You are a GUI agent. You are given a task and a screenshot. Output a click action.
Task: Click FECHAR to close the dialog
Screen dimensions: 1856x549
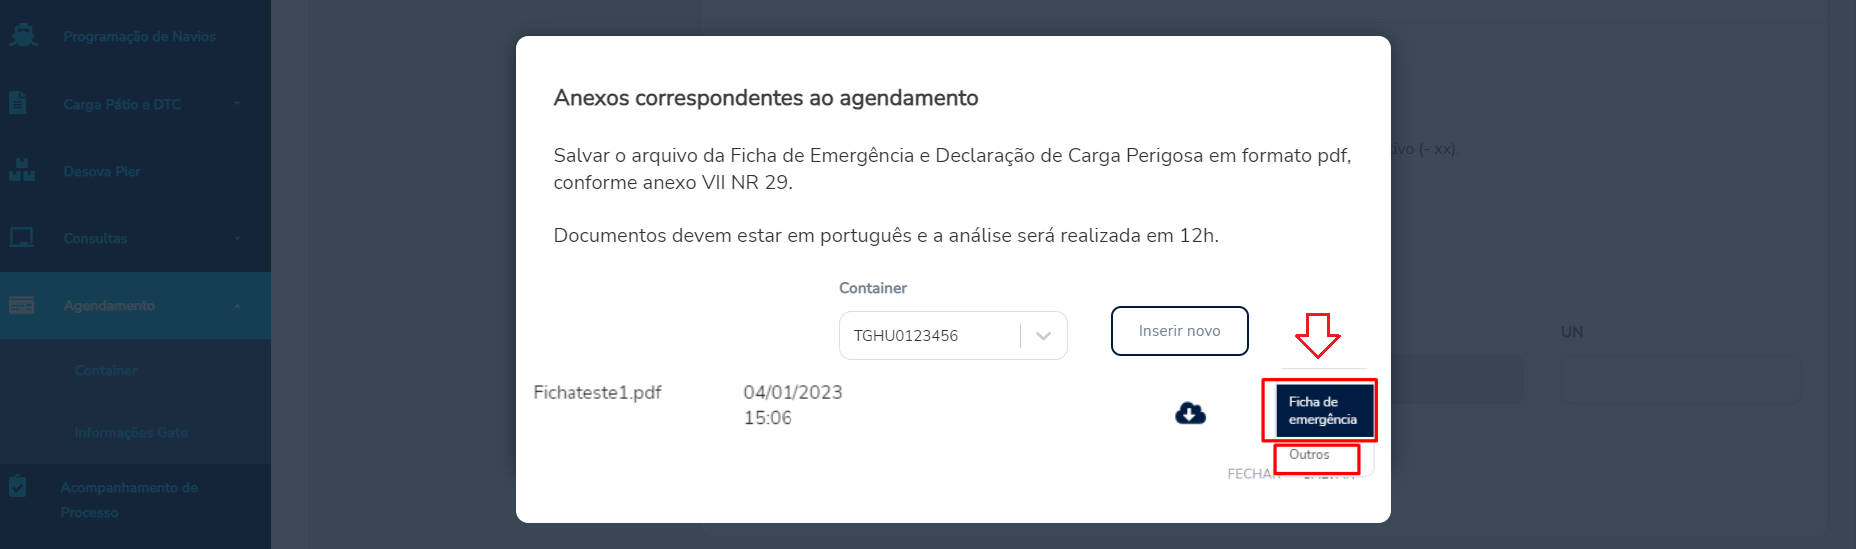(1253, 474)
